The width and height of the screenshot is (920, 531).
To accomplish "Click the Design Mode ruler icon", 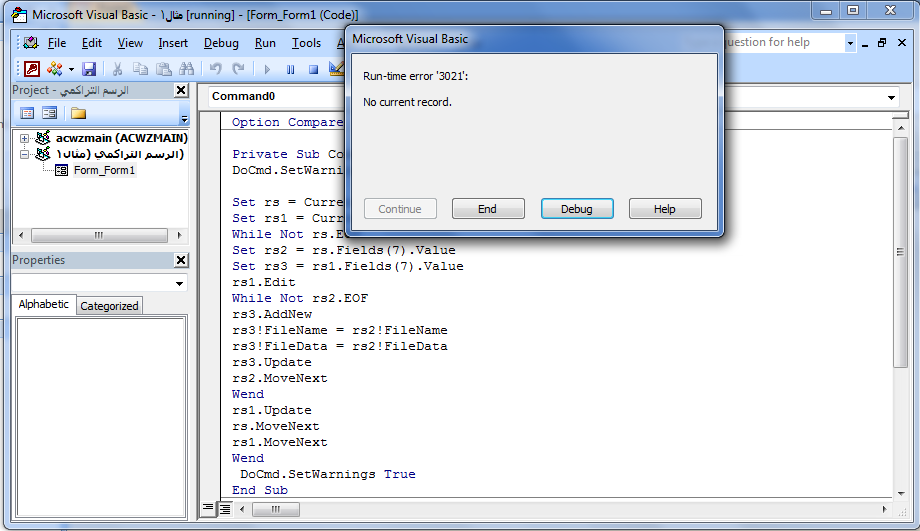I will (336, 69).
